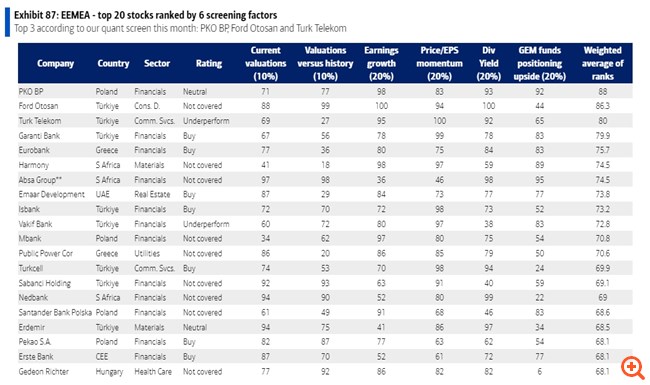Click Emaar Development in the table

click(51, 194)
